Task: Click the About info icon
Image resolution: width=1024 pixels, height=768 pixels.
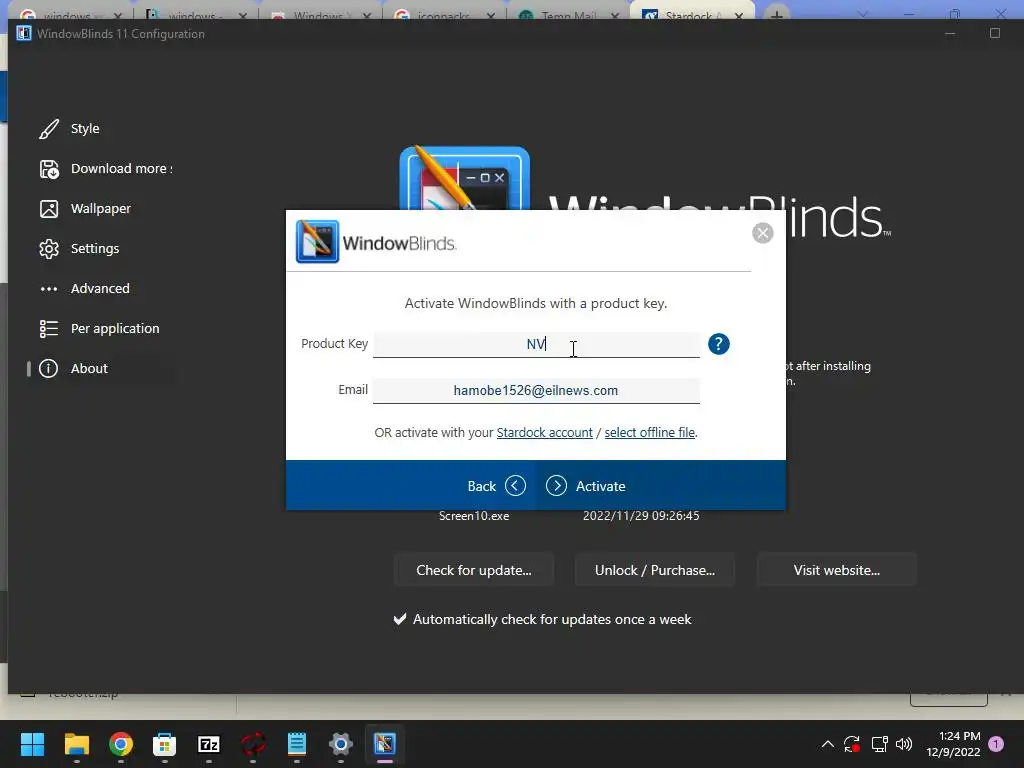Action: [x=48, y=368]
